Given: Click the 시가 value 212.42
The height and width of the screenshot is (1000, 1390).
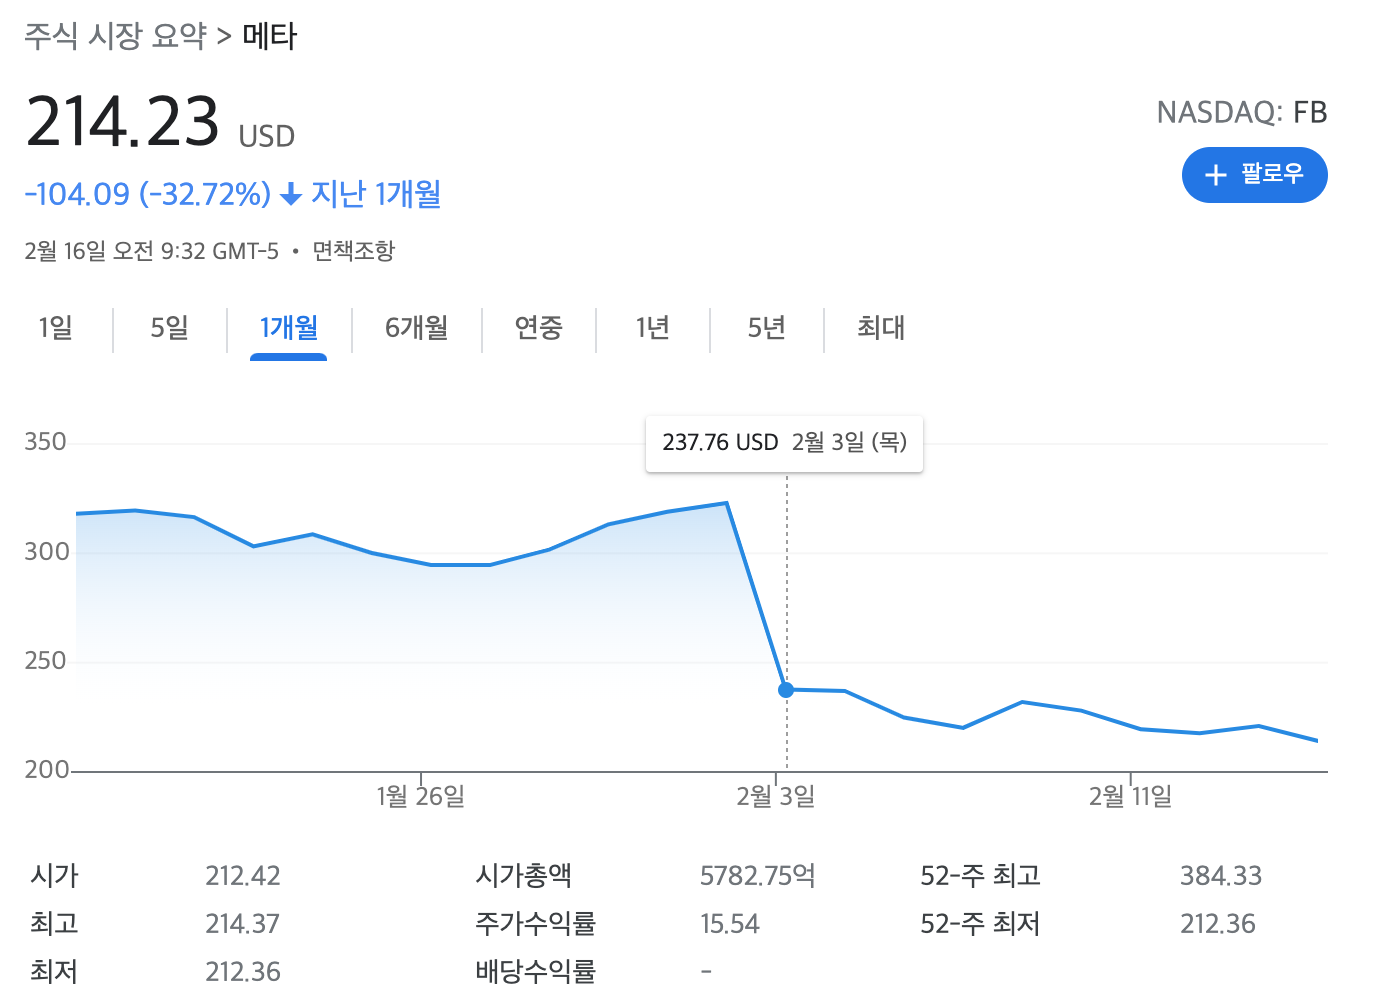Looking at the screenshot, I should pos(243,876).
